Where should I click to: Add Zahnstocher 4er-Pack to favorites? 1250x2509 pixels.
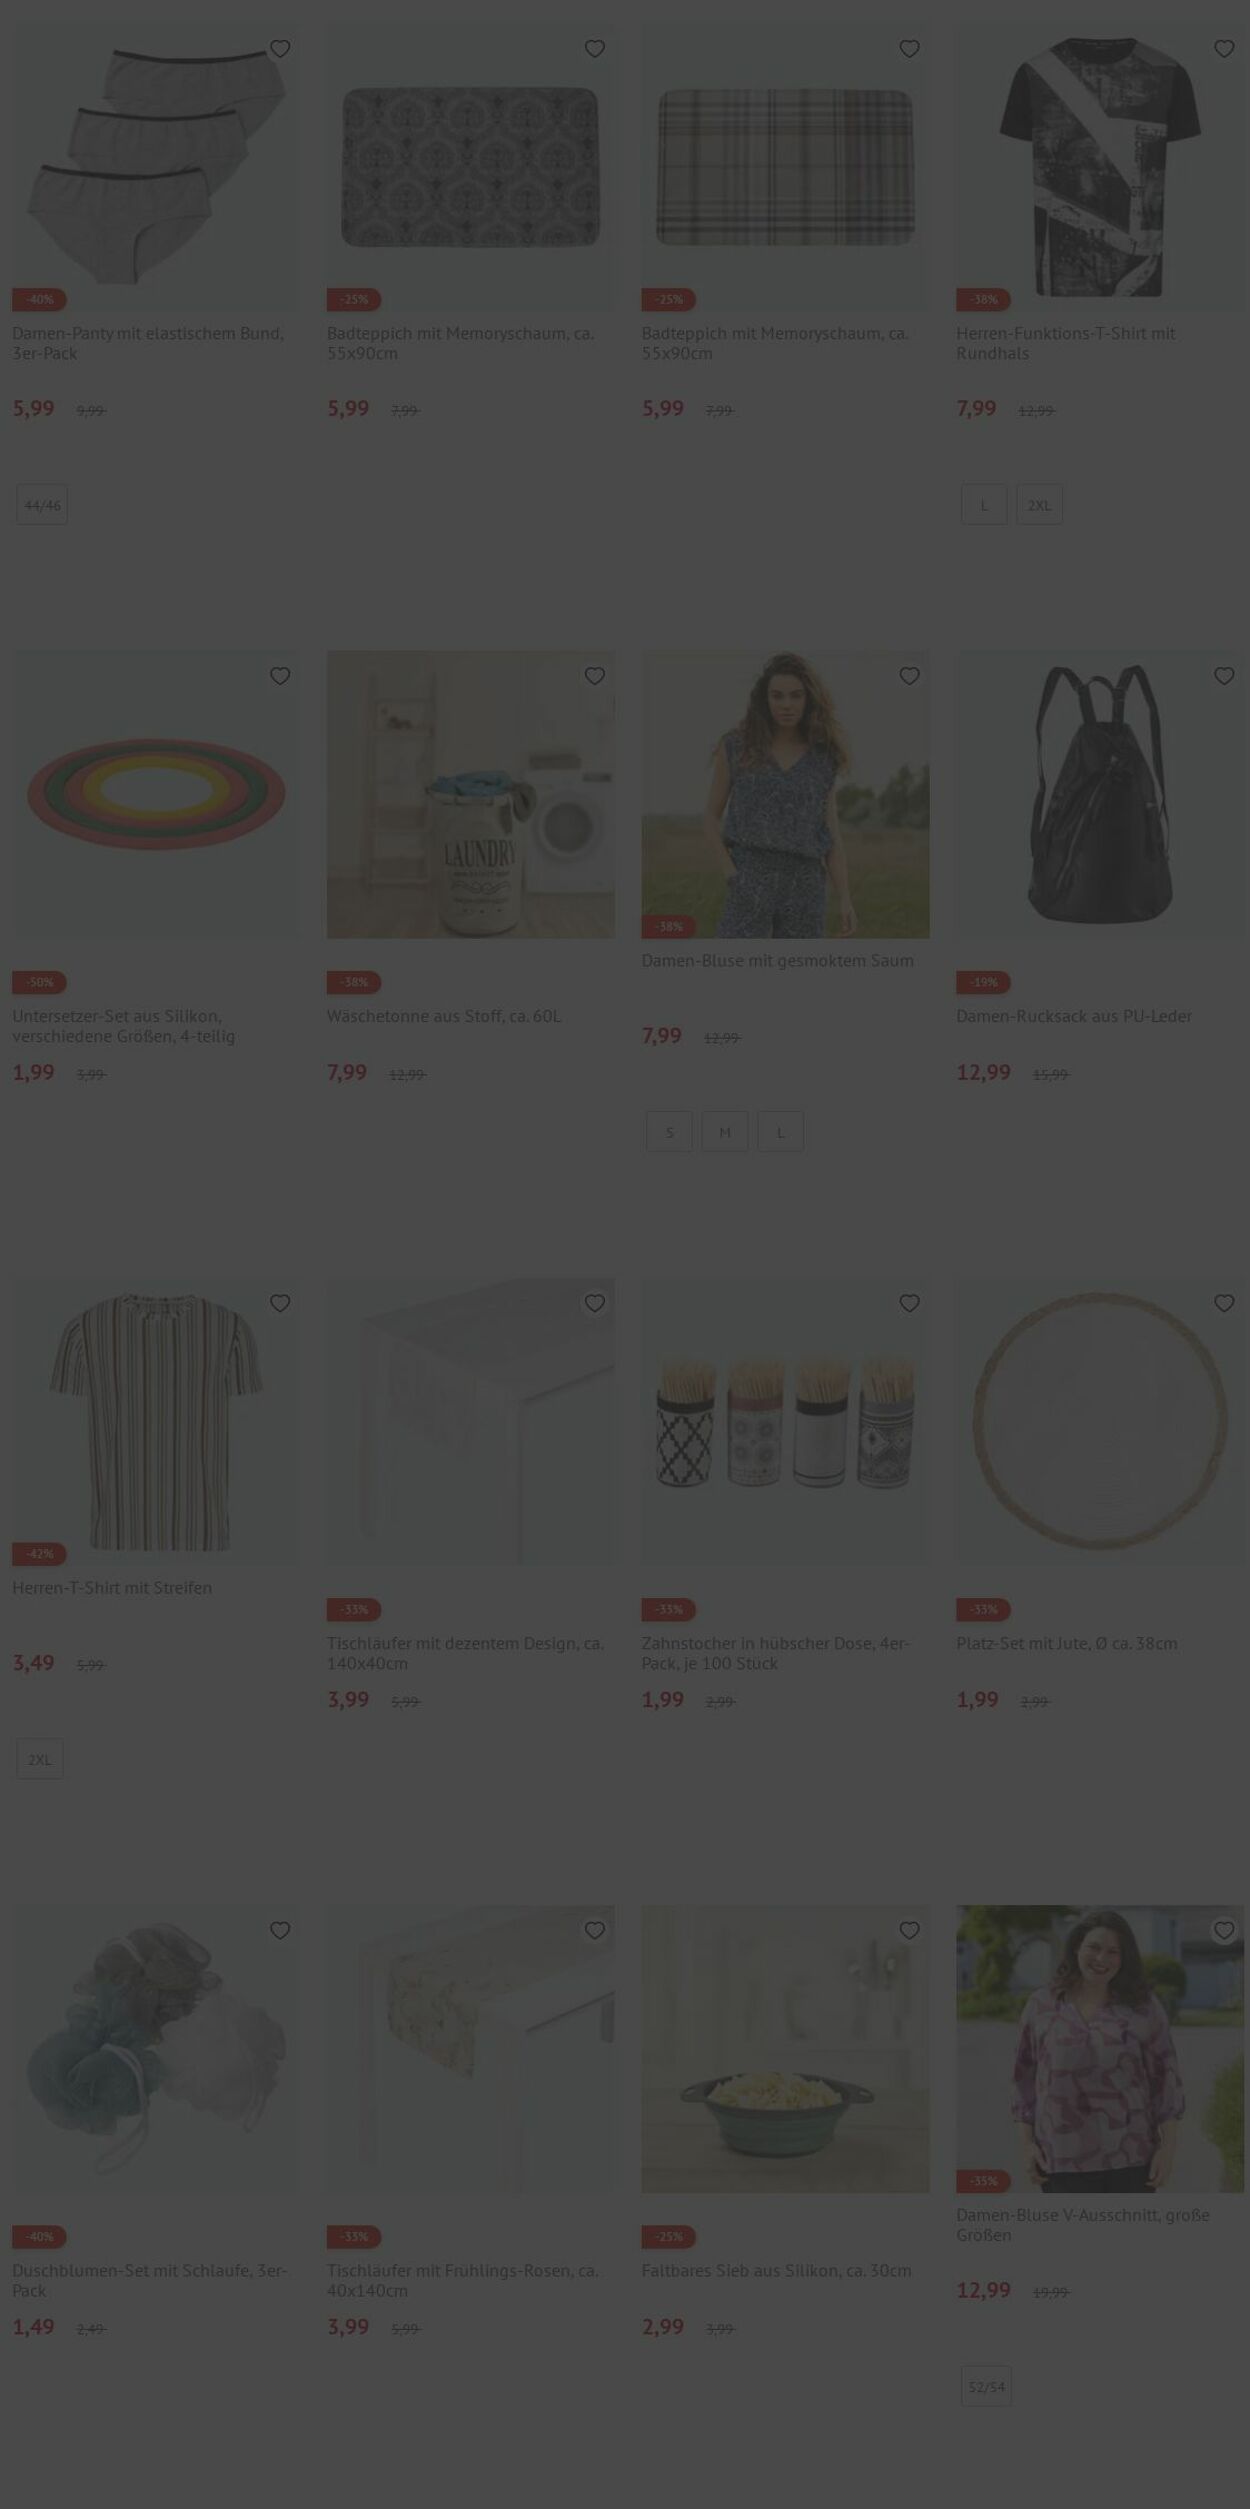(x=909, y=1303)
